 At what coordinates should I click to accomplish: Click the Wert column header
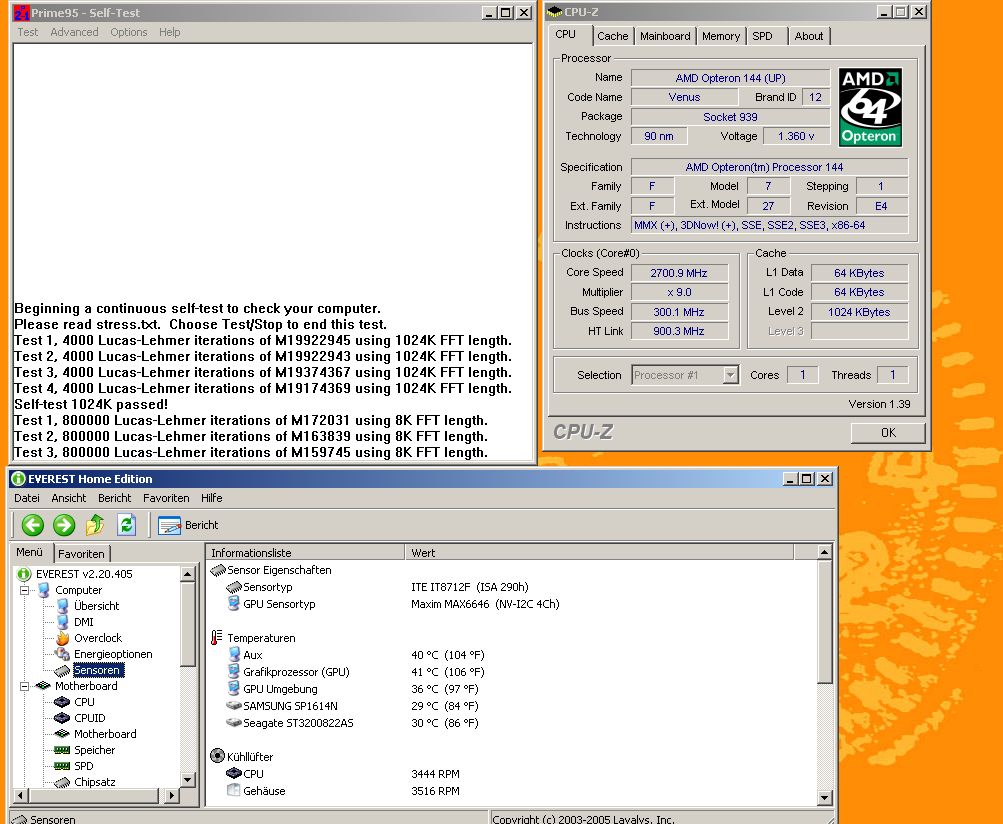point(599,553)
